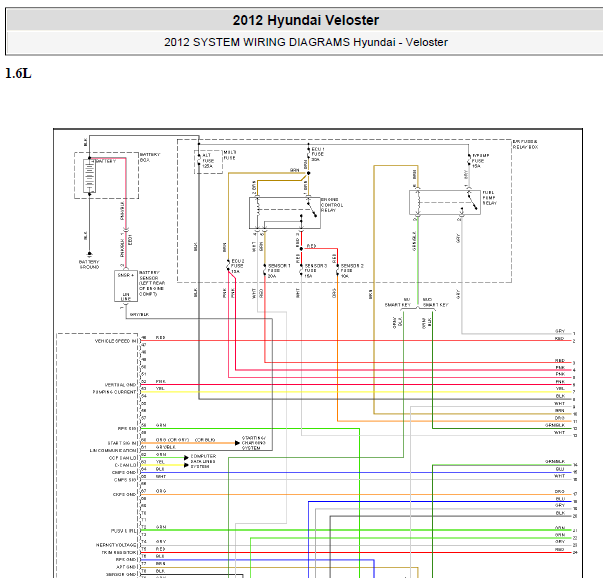Click the '1.6L' engine heading
This screenshot has height=578, width=603.
click(18, 73)
